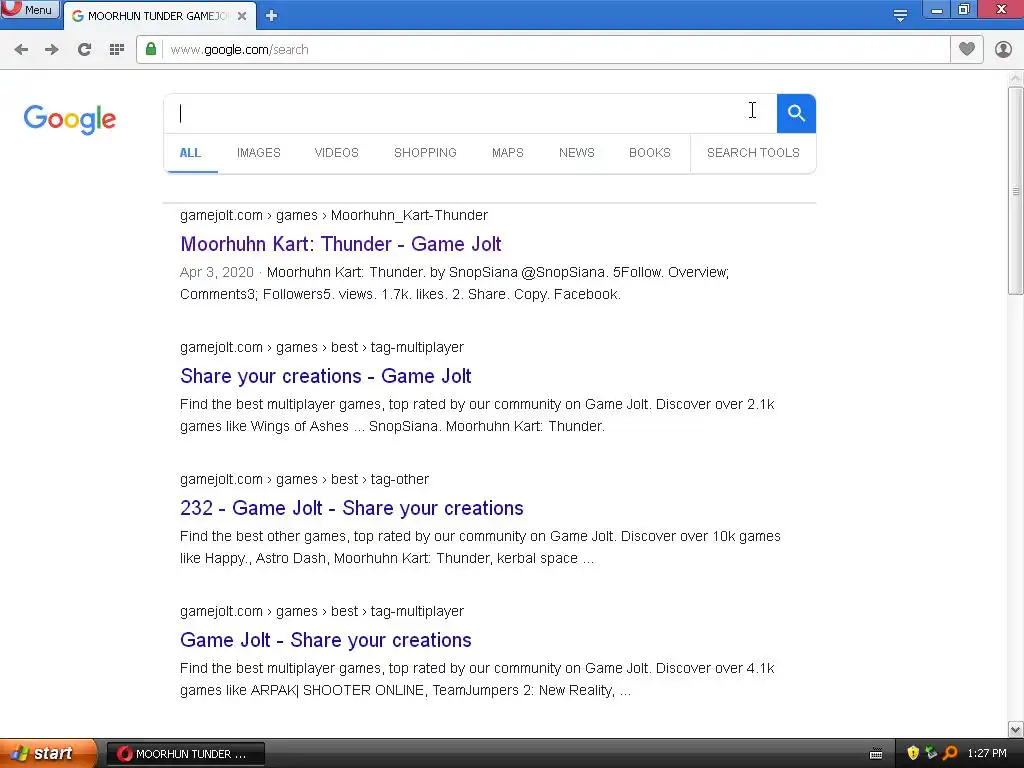The height and width of the screenshot is (768, 1024).
Task: Open the Windows start button
Action: (48, 753)
